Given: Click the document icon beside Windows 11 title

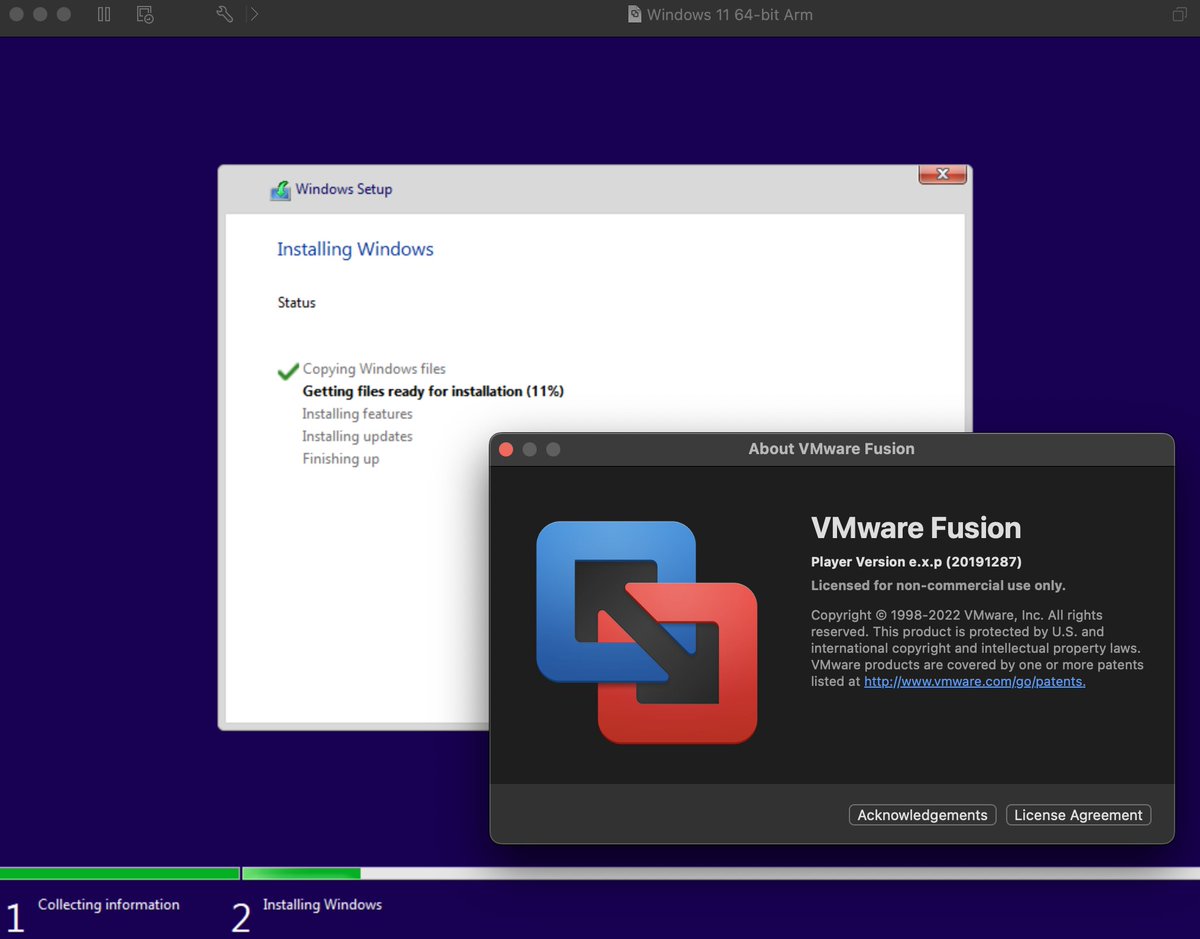Looking at the screenshot, I should point(634,14).
